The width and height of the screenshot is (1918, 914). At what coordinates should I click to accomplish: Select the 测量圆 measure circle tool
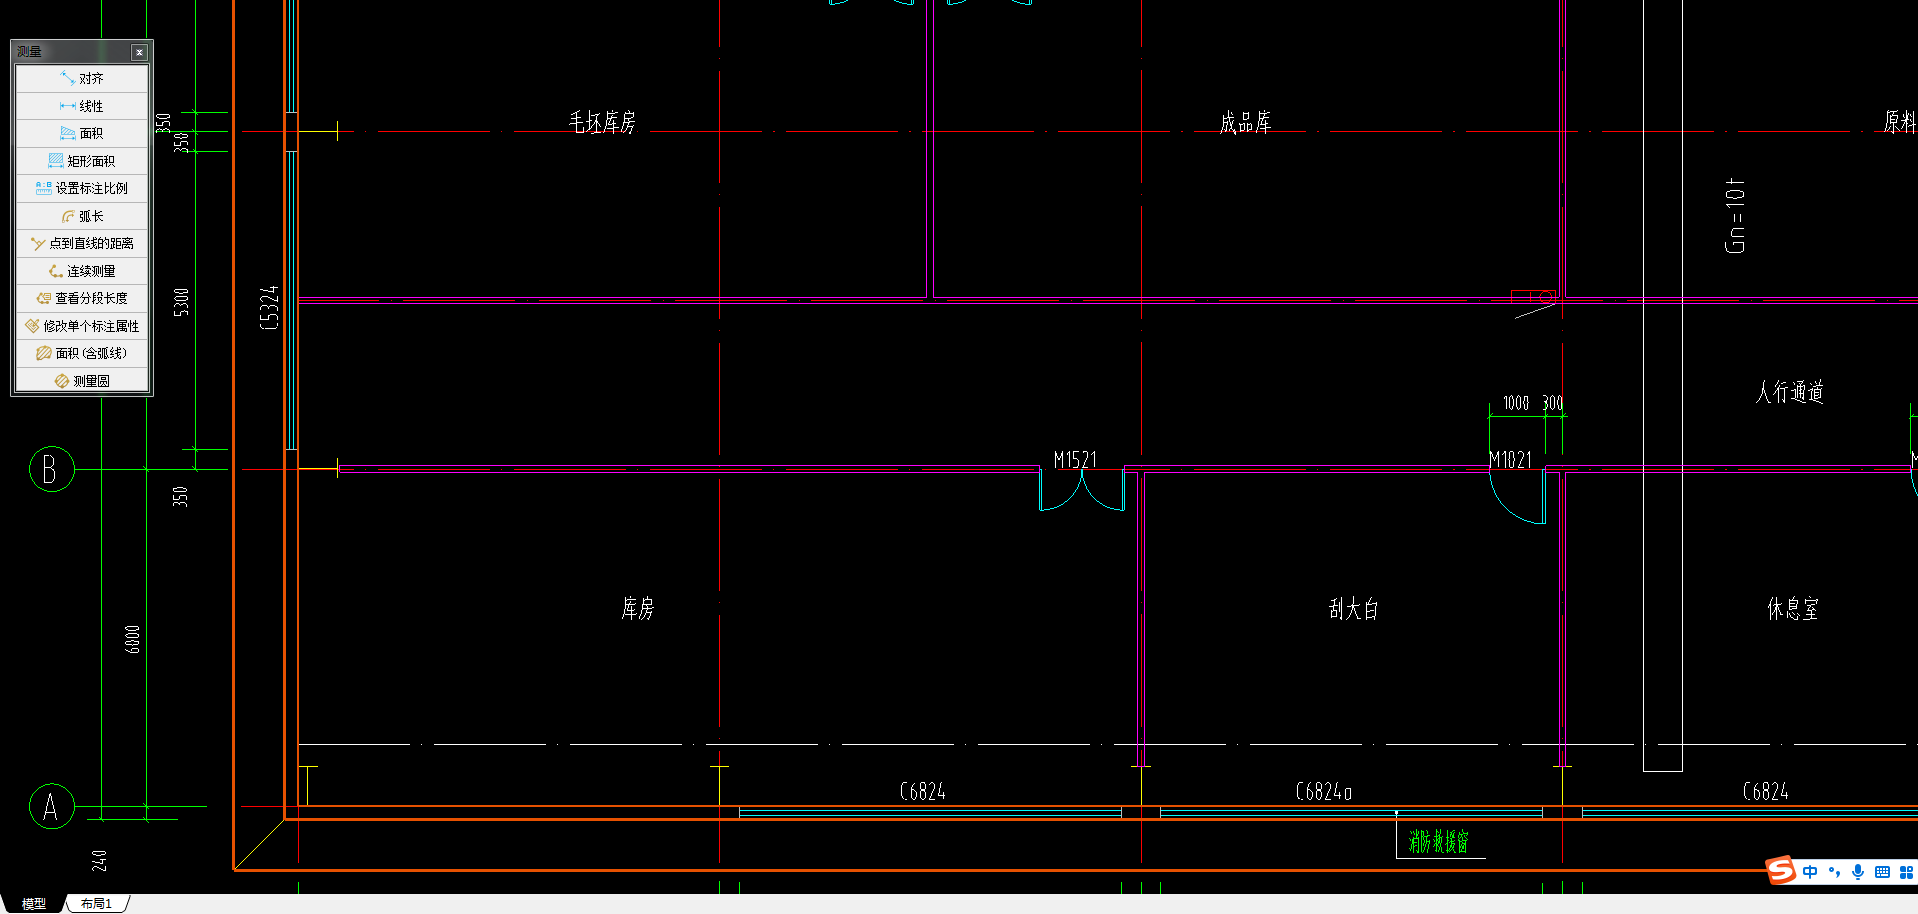[x=82, y=381]
